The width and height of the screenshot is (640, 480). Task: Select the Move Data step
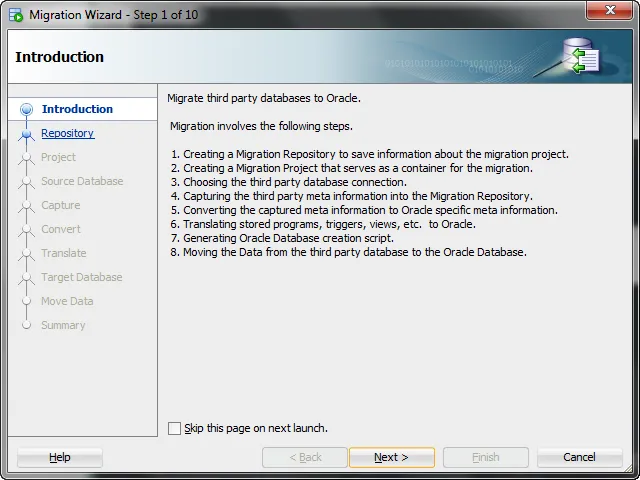point(67,301)
